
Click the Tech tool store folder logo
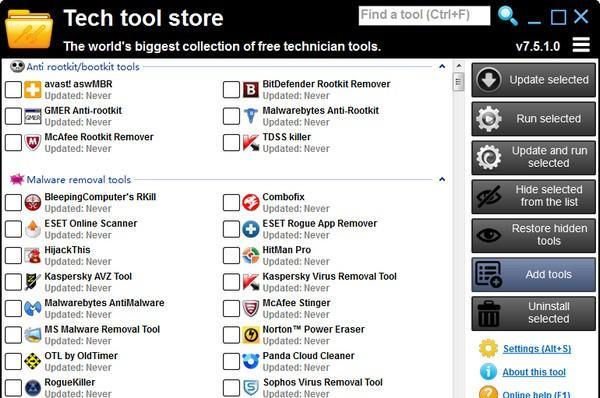pos(29,30)
